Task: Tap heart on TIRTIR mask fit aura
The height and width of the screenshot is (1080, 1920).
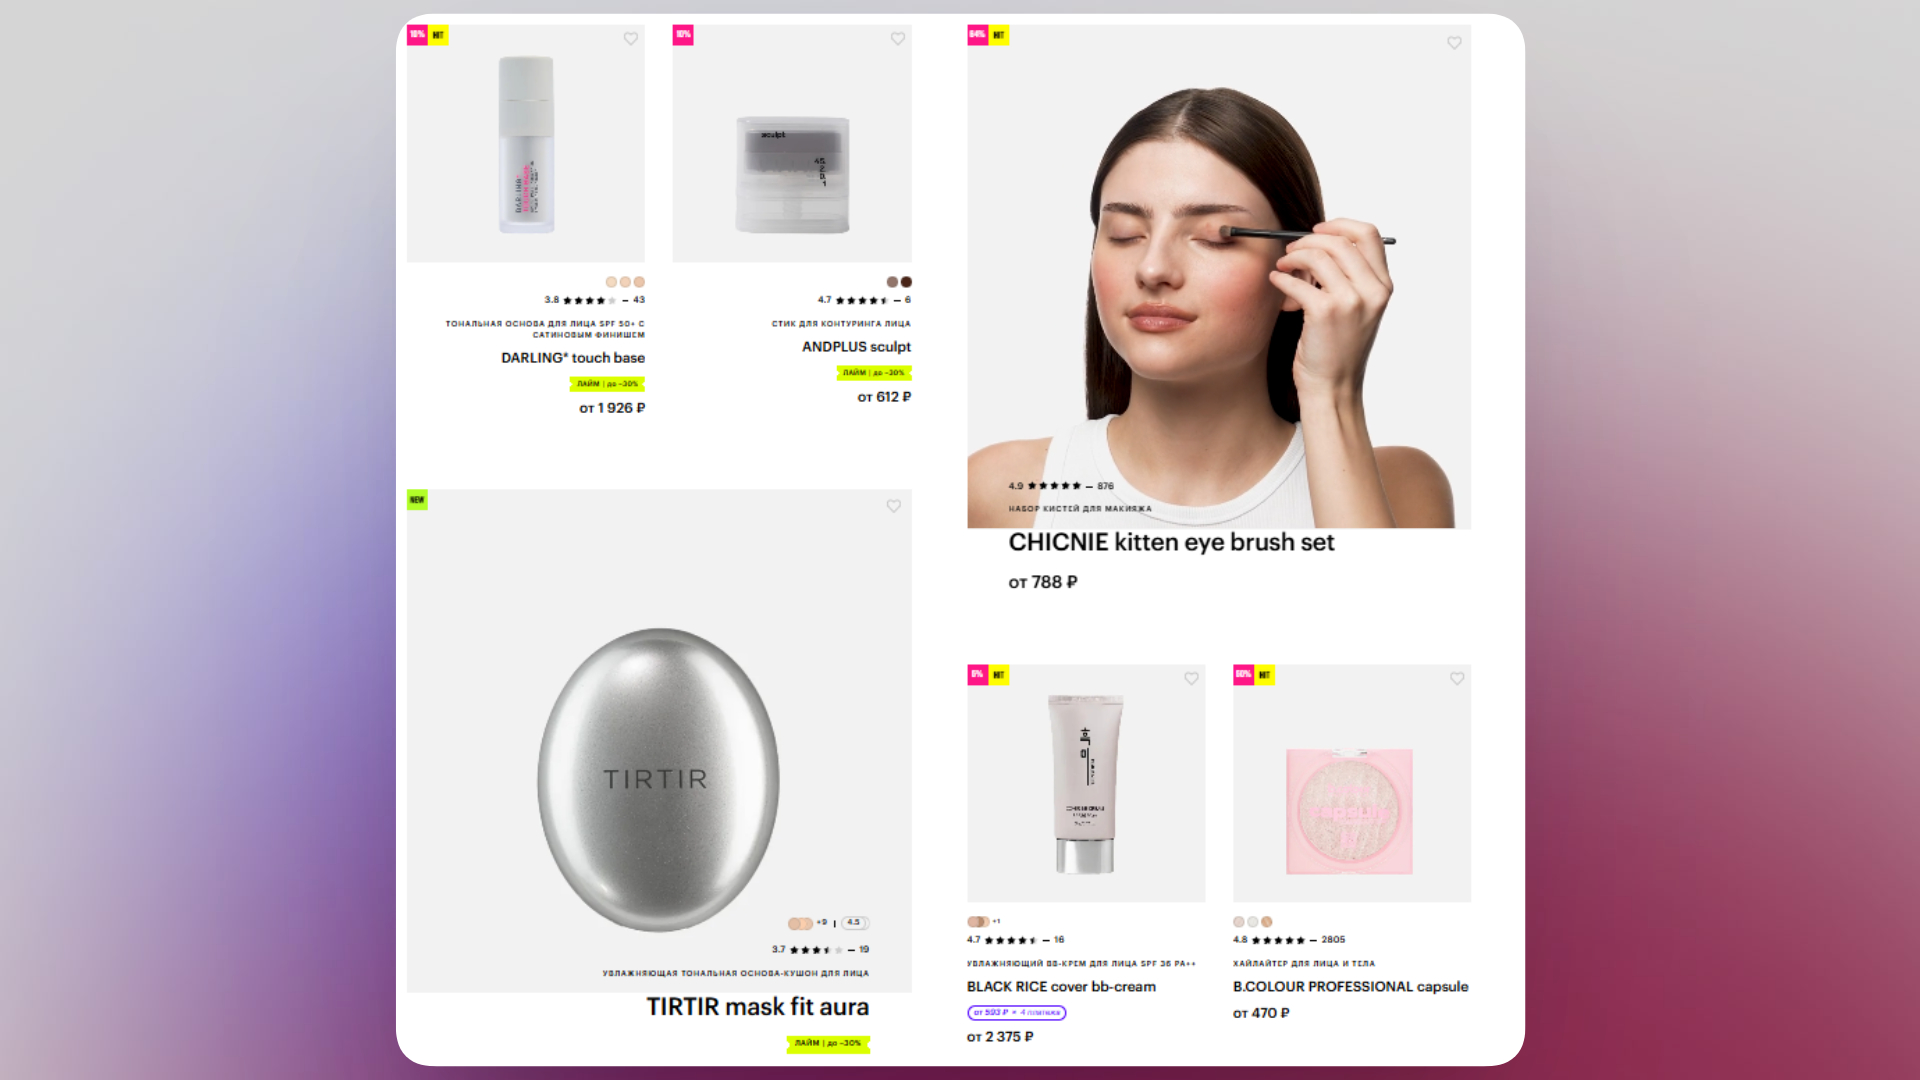Action: (x=893, y=506)
